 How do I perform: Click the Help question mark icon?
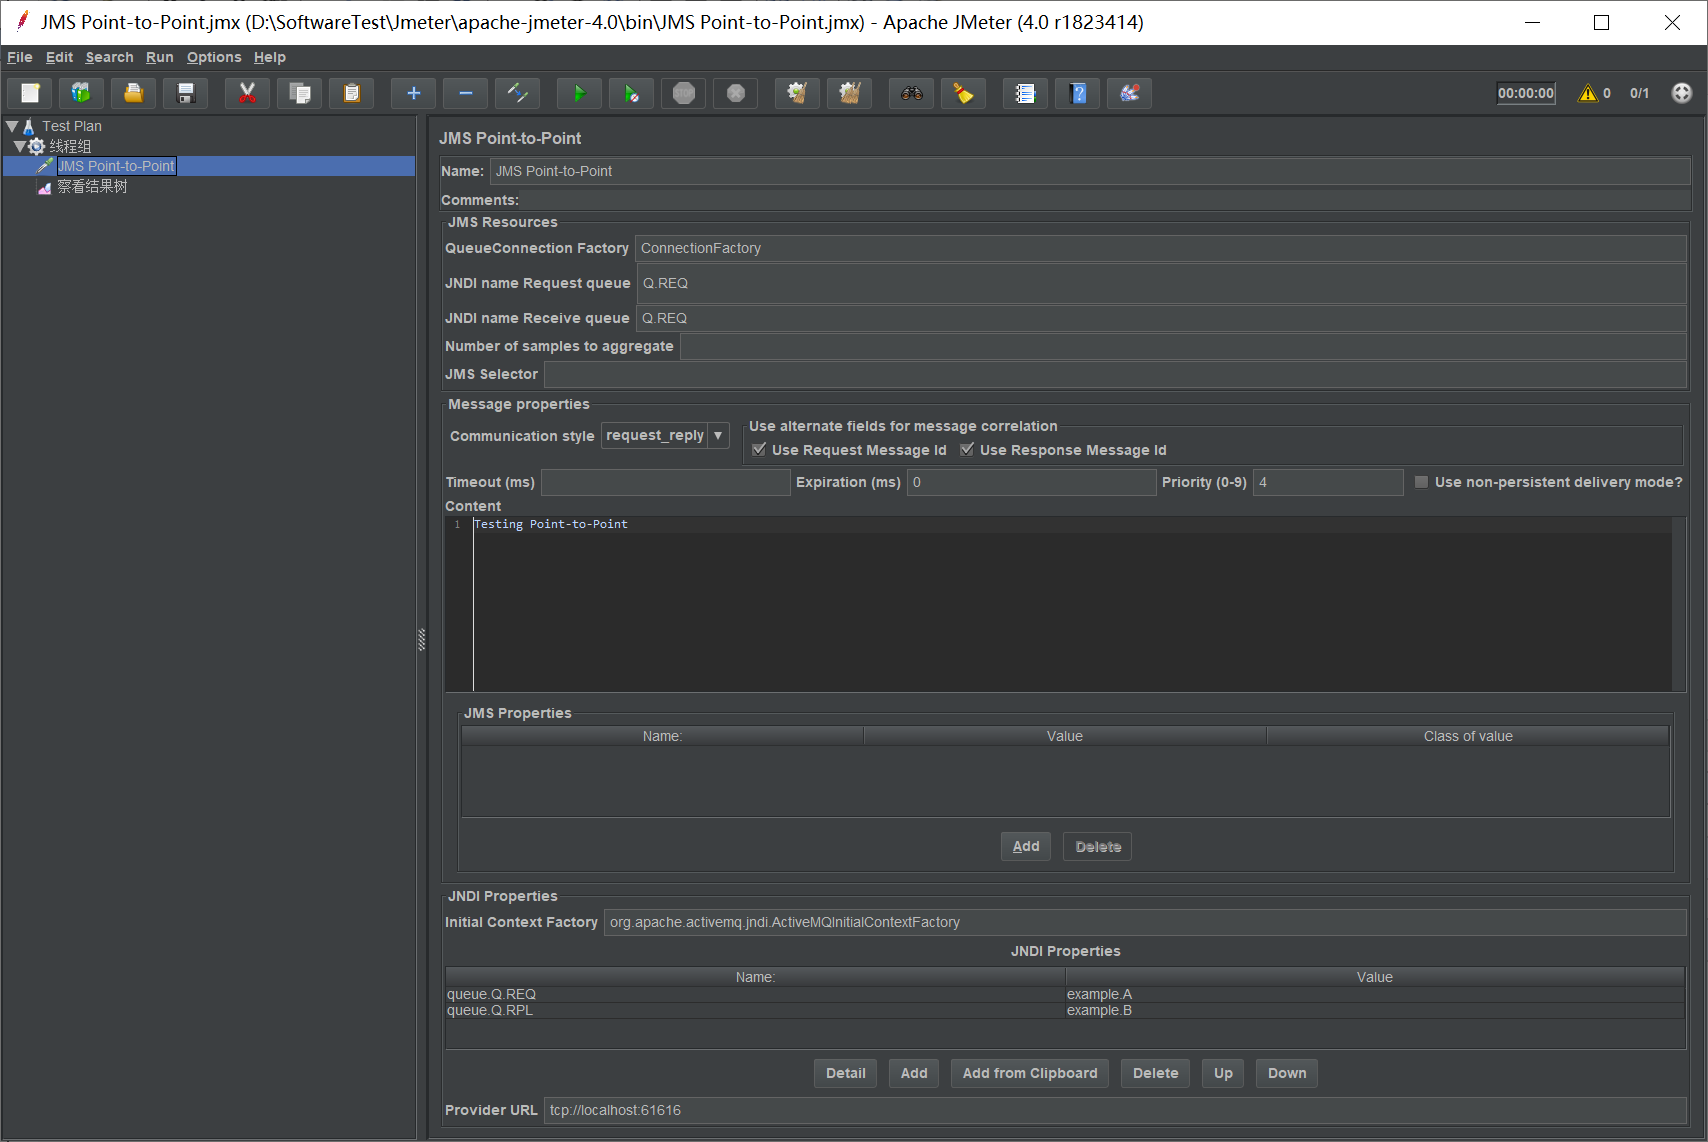[1077, 93]
